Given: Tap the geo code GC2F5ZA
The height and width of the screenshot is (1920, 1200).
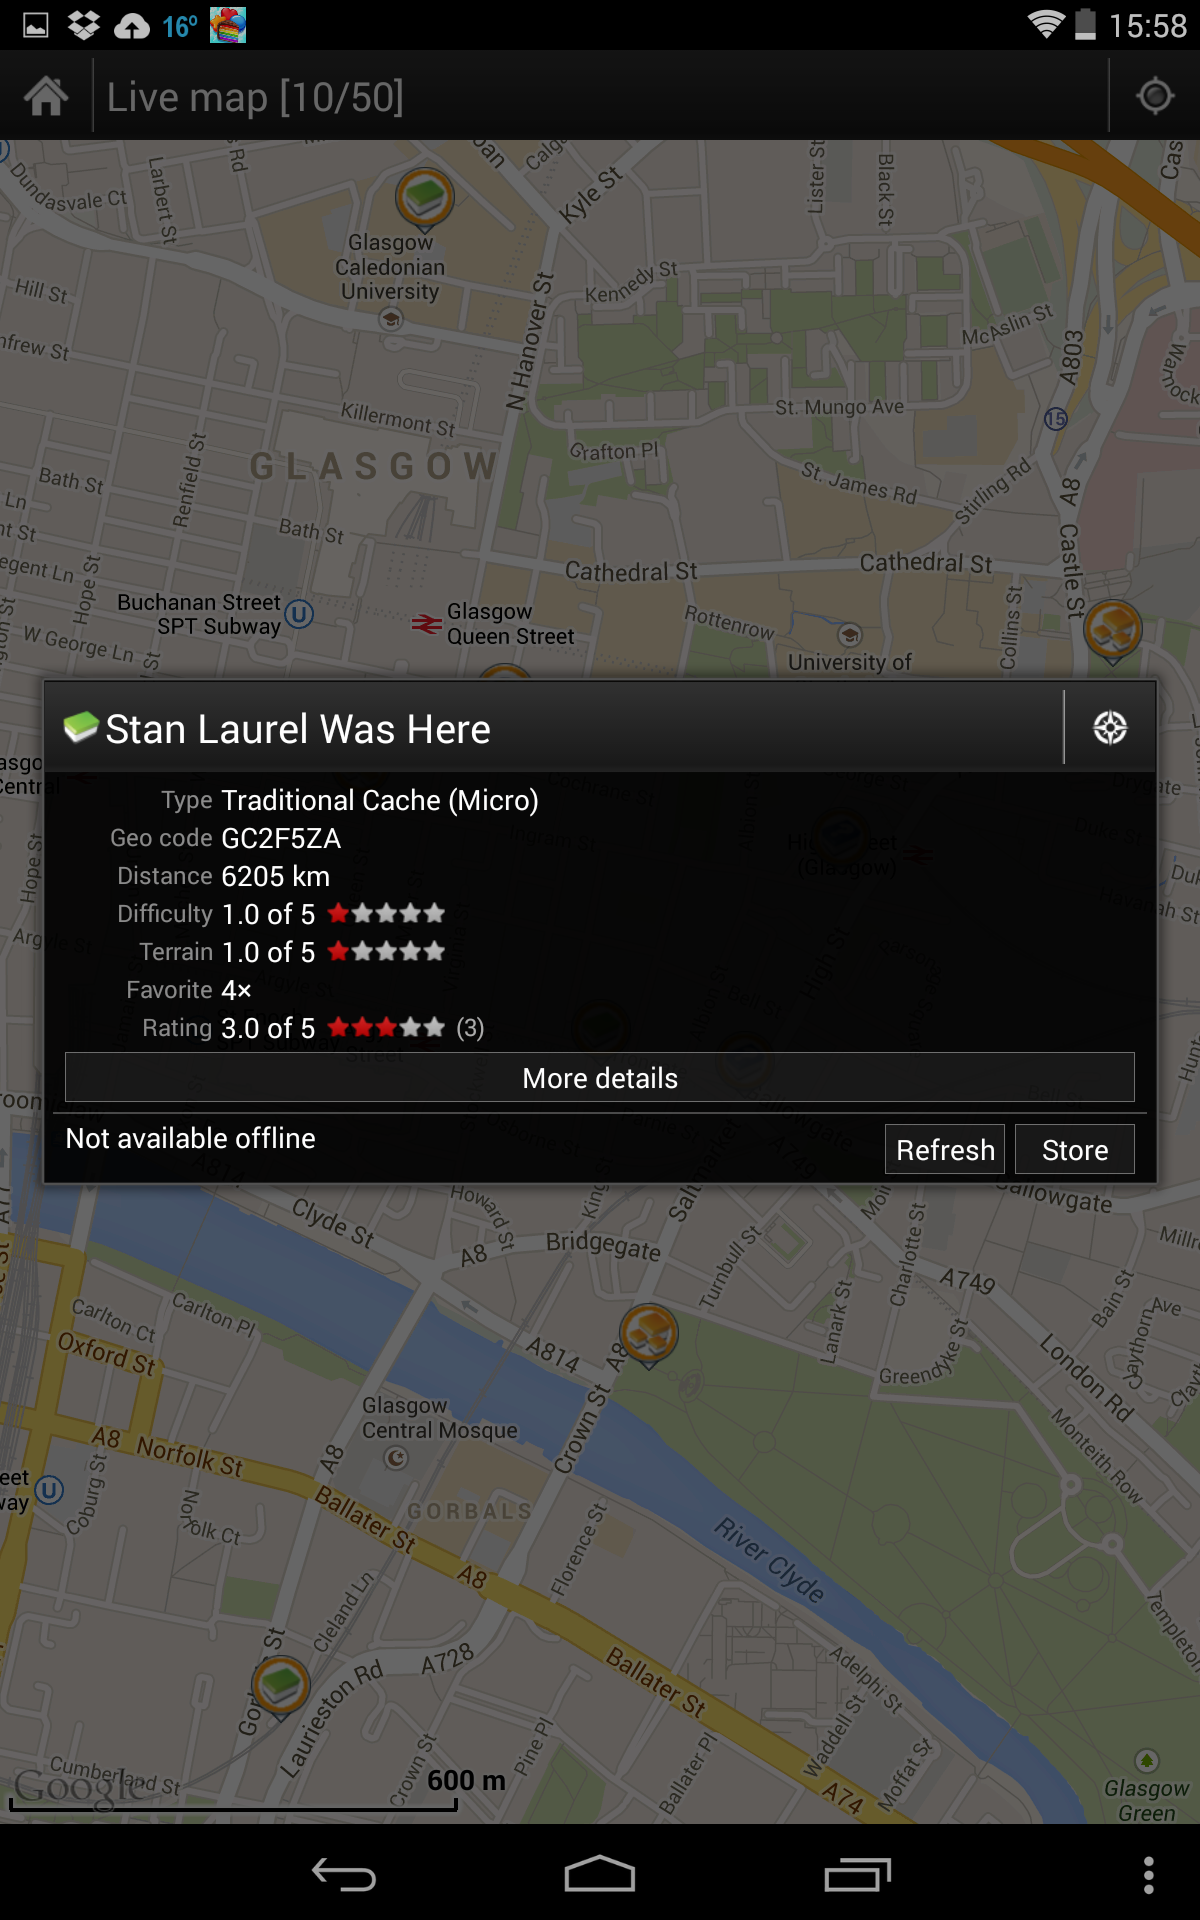Looking at the screenshot, I should point(281,838).
